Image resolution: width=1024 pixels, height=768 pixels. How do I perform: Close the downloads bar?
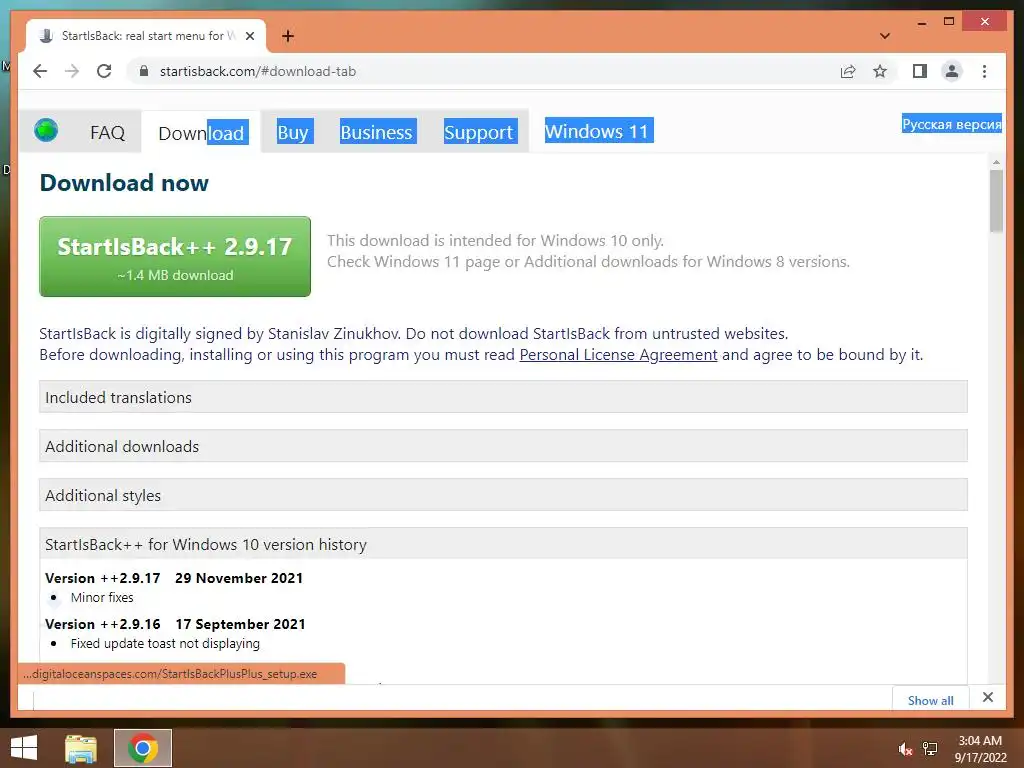tap(987, 697)
